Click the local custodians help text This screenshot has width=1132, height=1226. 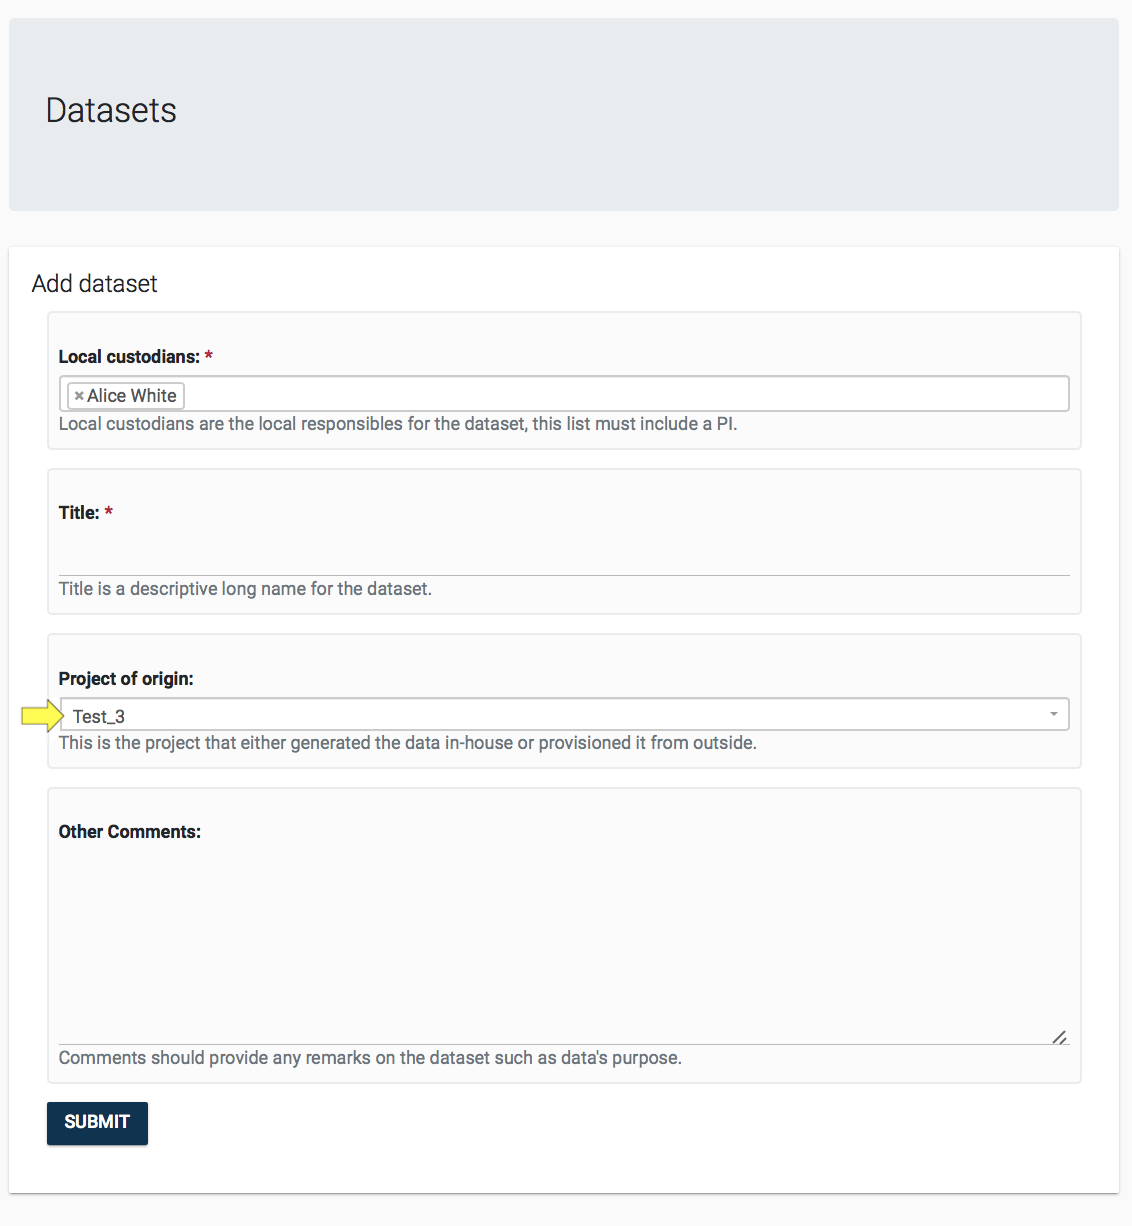click(x=398, y=424)
